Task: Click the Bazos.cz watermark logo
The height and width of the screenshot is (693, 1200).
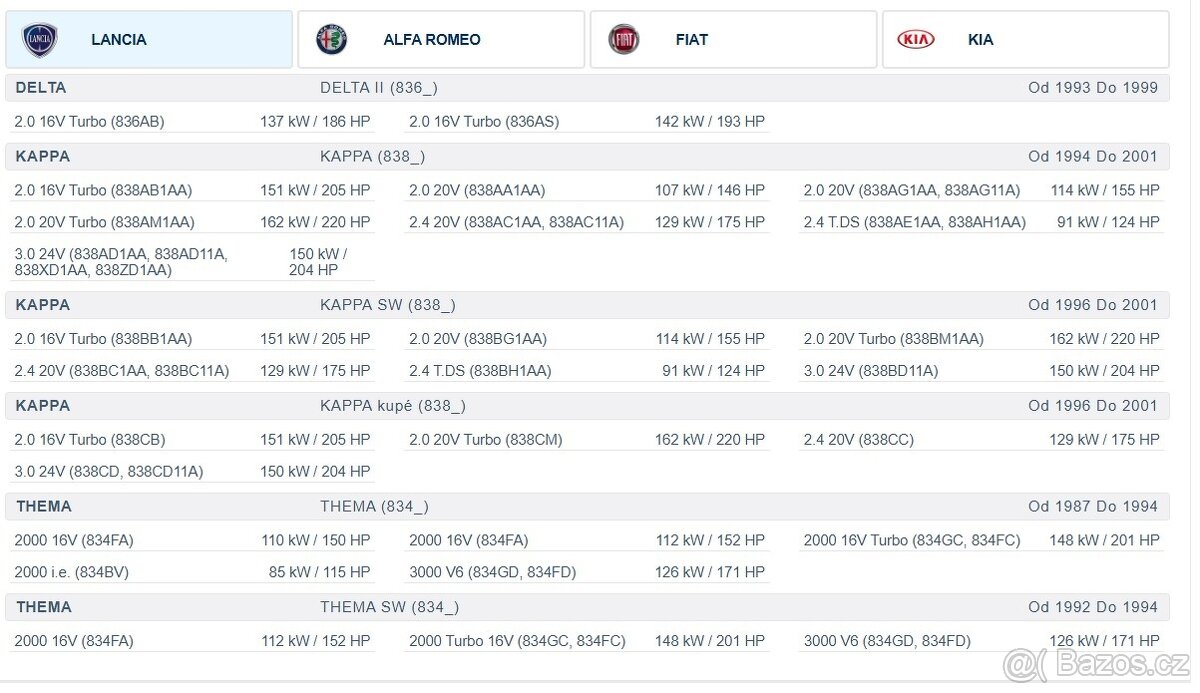Action: [1095, 664]
